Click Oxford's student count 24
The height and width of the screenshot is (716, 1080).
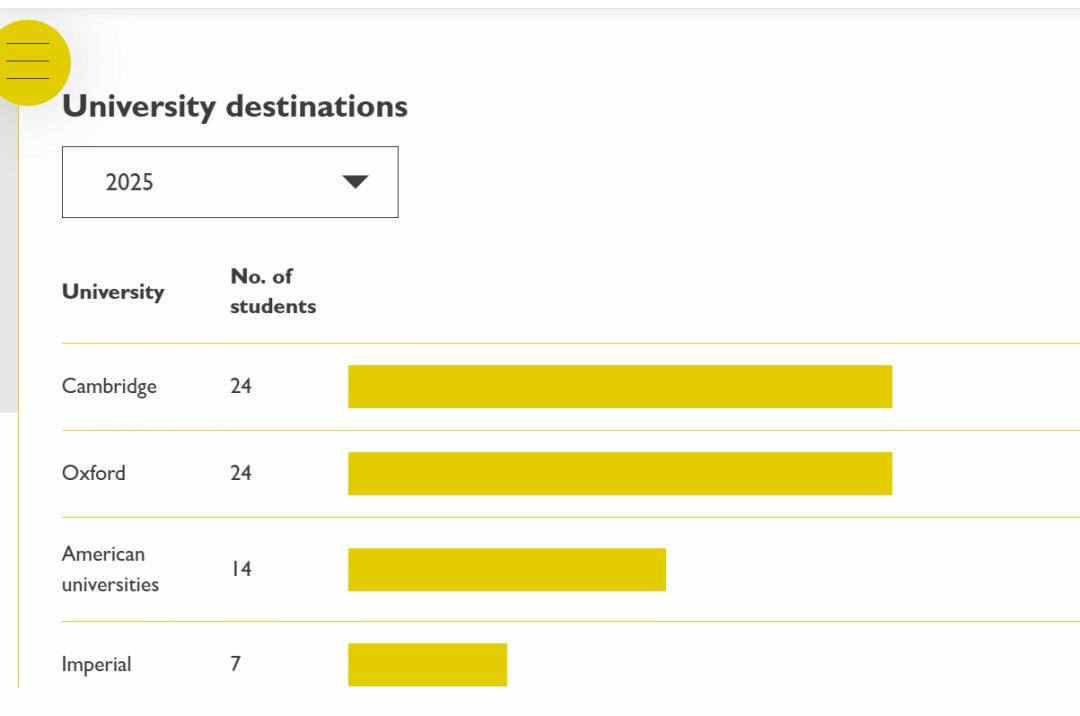pyautogui.click(x=241, y=473)
